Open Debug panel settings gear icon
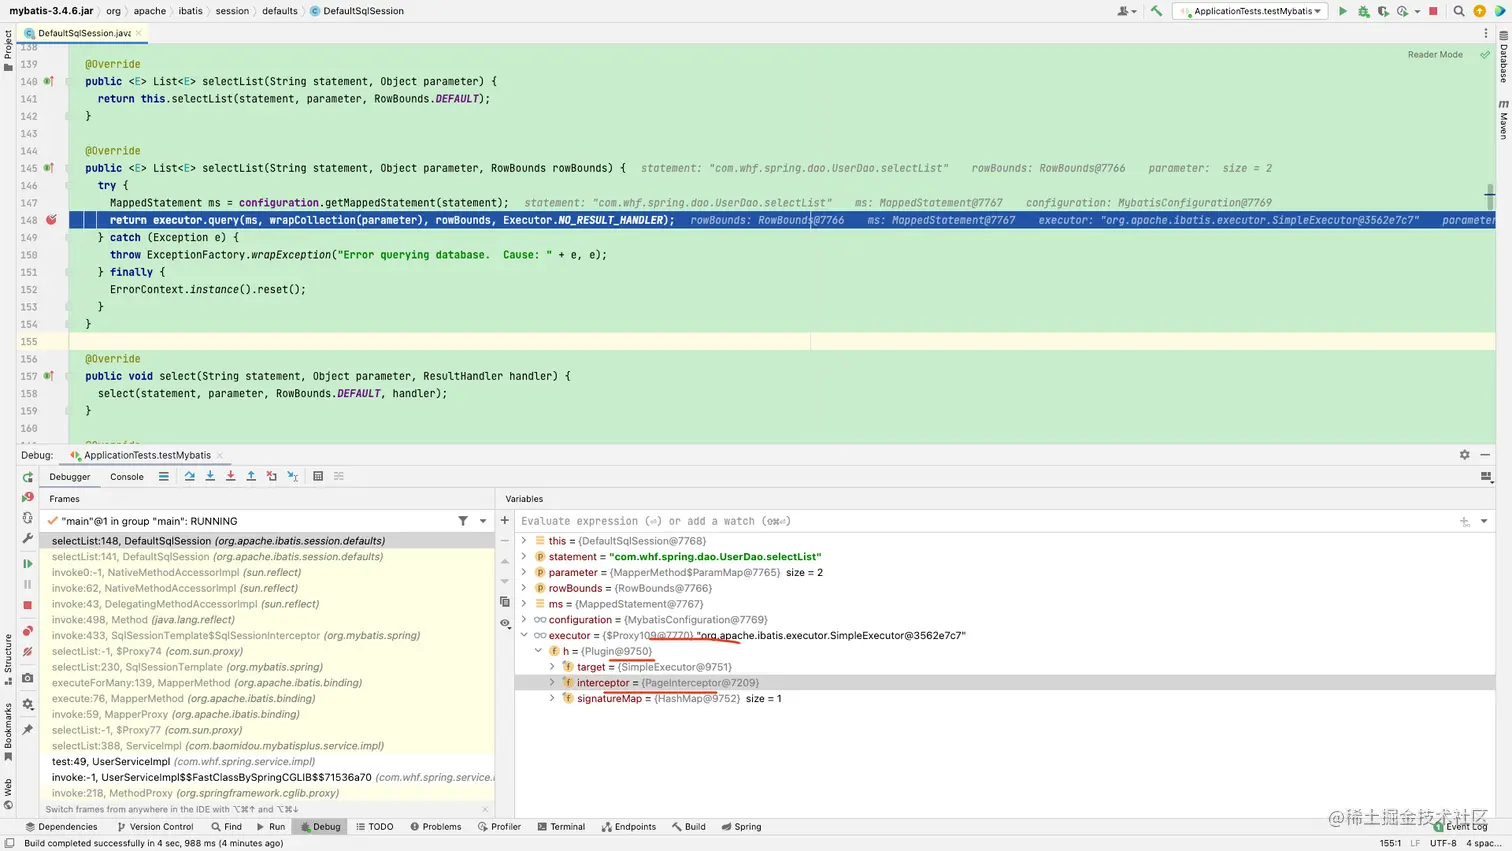The image size is (1512, 851). [x=1465, y=454]
